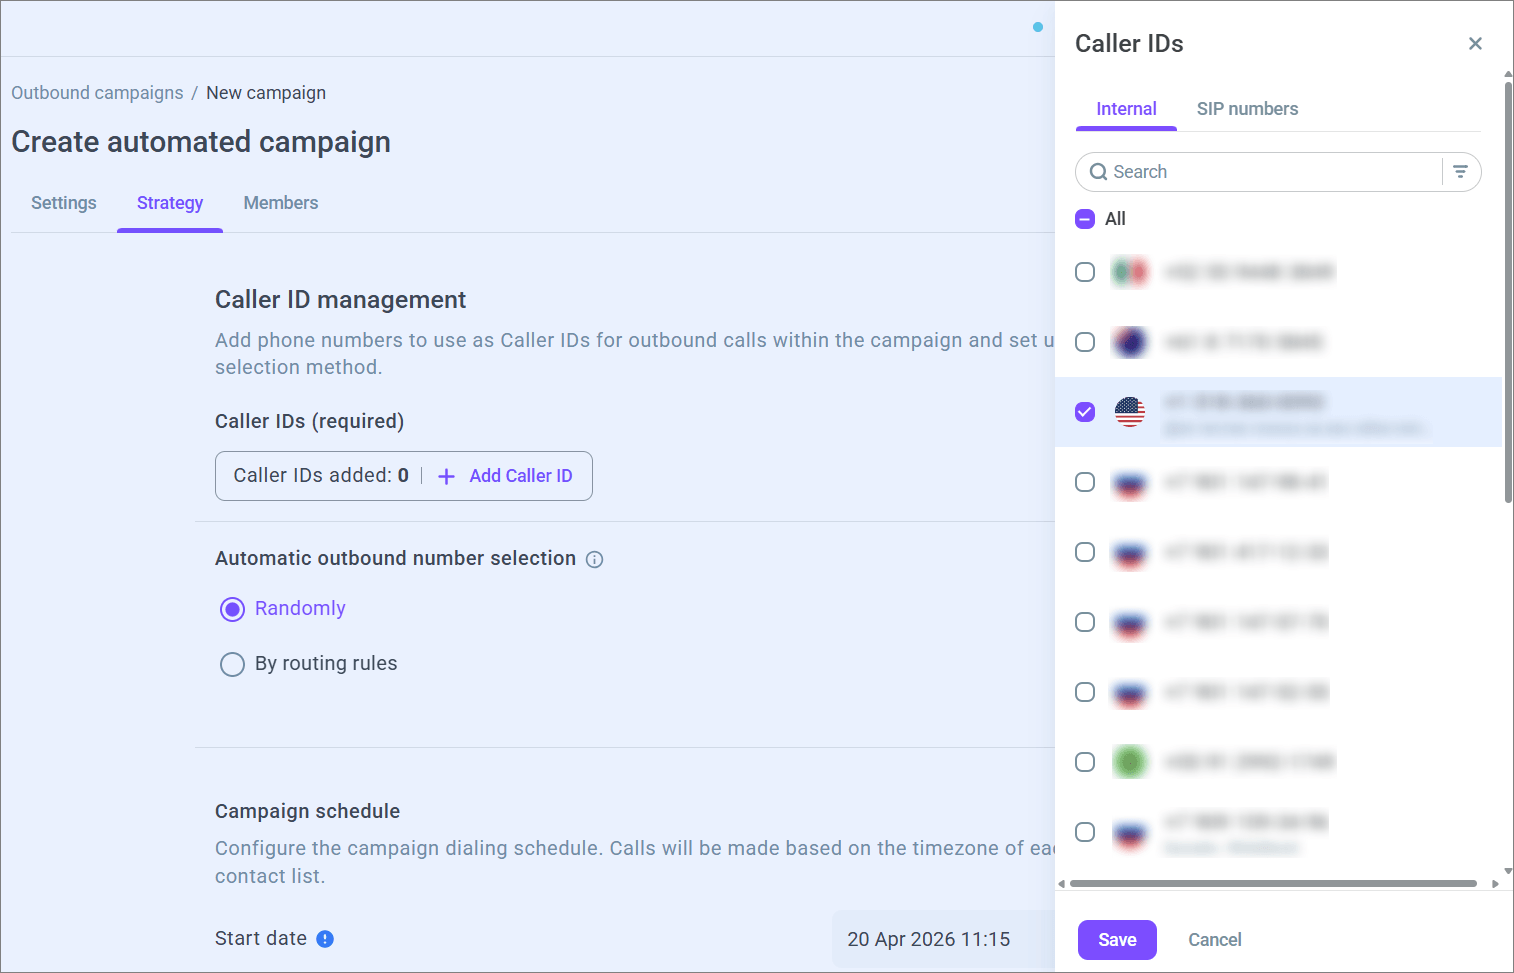Toggle the All checkbox
This screenshot has height=973, width=1514.
[x=1085, y=219]
